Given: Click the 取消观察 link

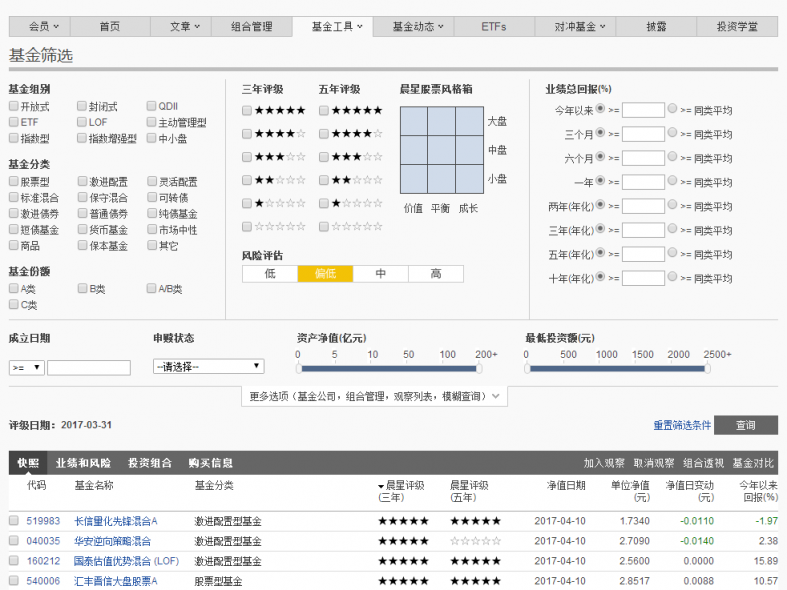Looking at the screenshot, I should tap(653, 463).
